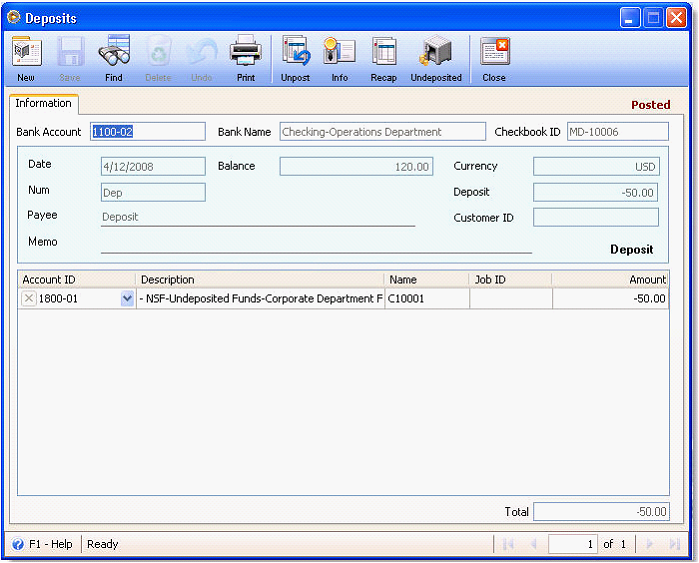The height and width of the screenshot is (563, 699).
Task: Click the Amount column header
Action: point(610,279)
